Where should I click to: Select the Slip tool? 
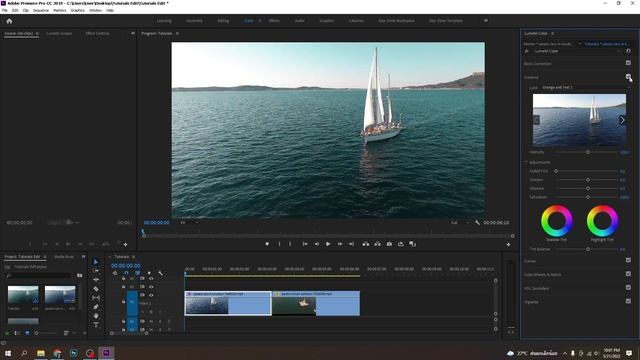[x=96, y=298]
